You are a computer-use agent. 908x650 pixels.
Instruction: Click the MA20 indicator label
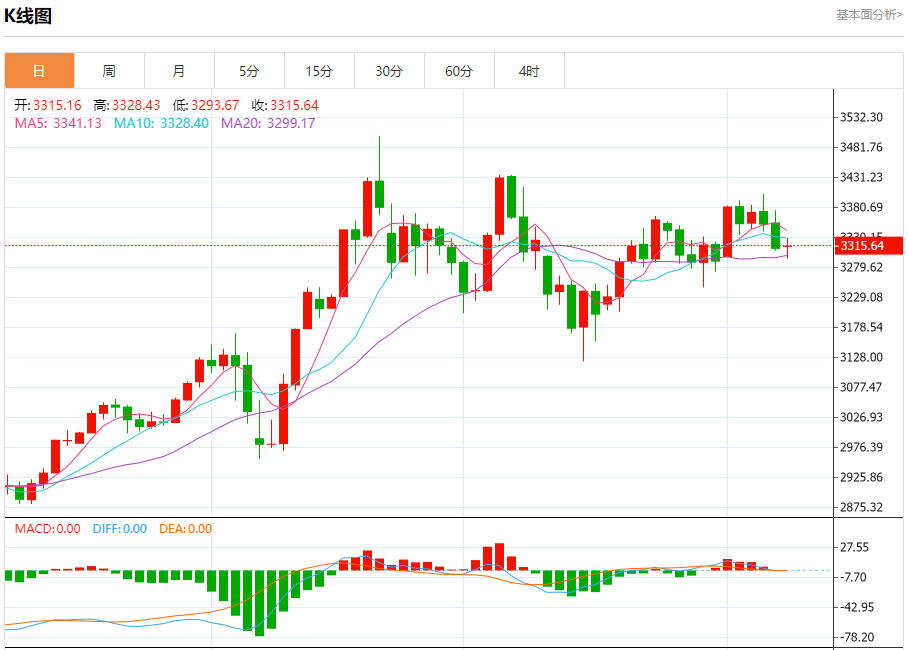pos(268,123)
